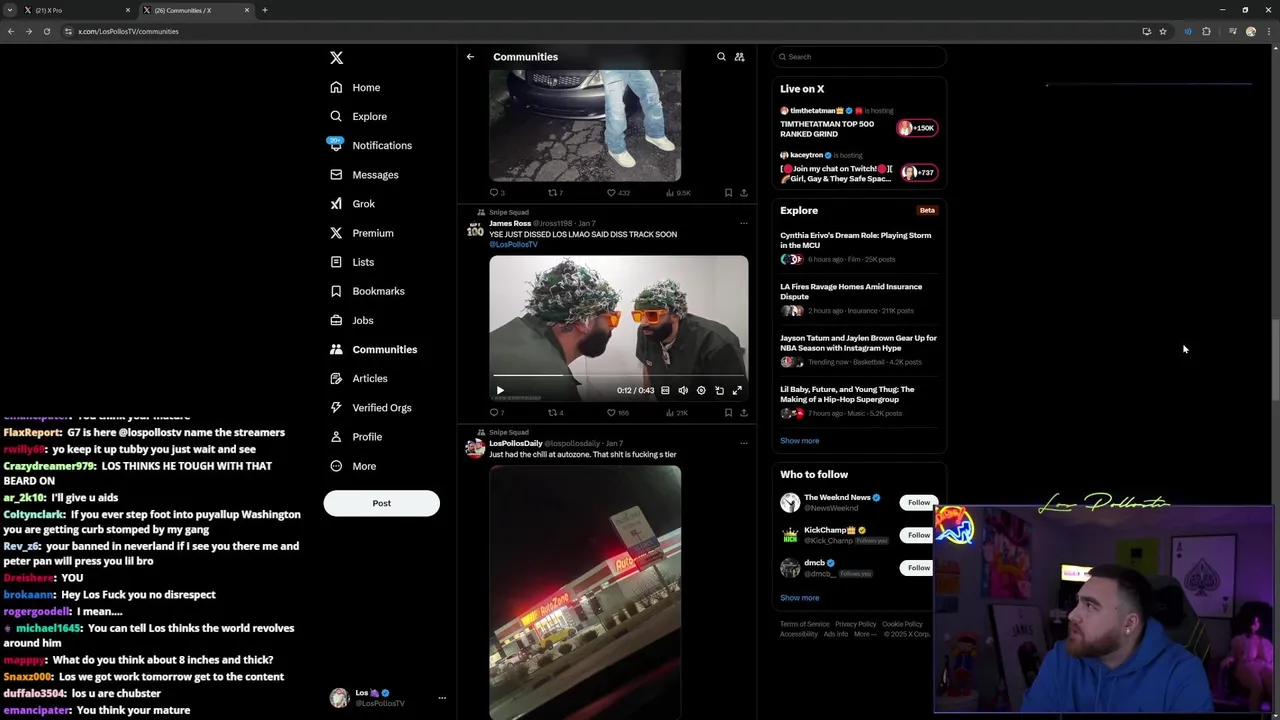Open Notifications from the sidebar
Screen dimensions: 1280x720
370,146
